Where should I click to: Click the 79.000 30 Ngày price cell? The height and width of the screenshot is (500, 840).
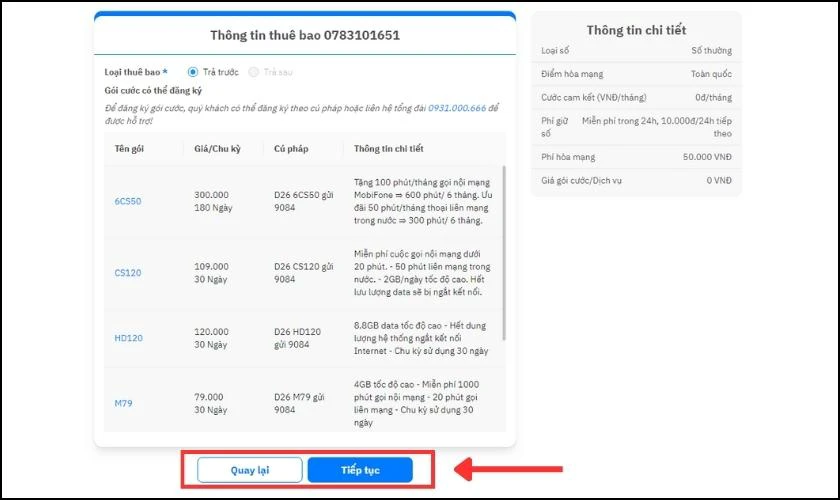[211, 403]
